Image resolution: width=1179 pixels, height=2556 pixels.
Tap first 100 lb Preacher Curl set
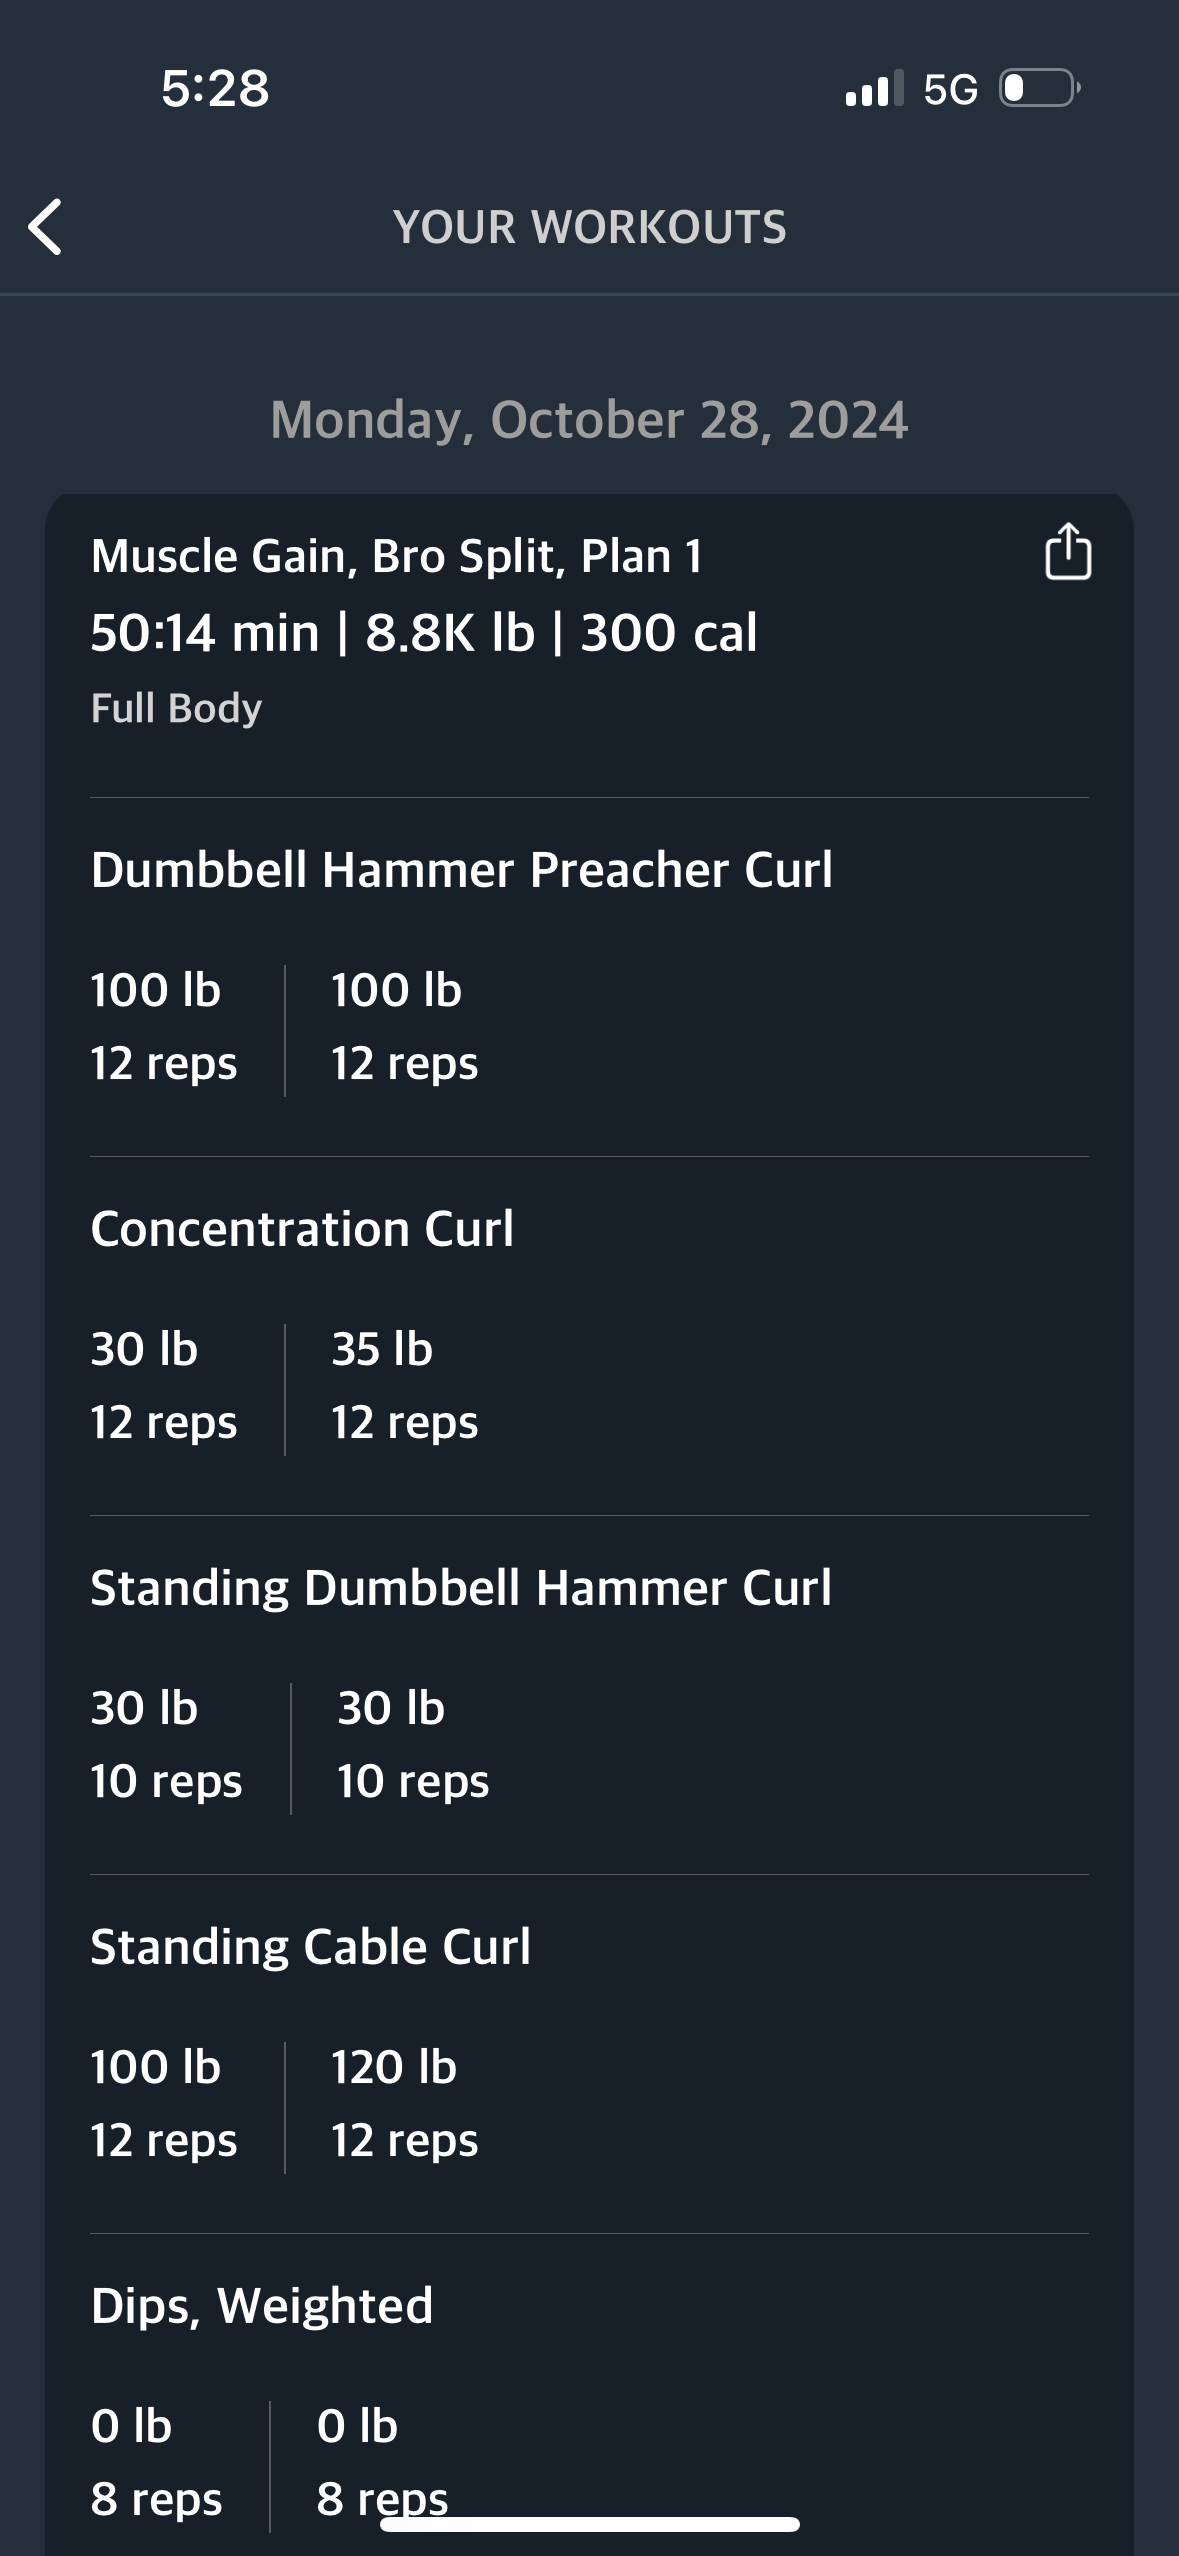[x=164, y=1027]
